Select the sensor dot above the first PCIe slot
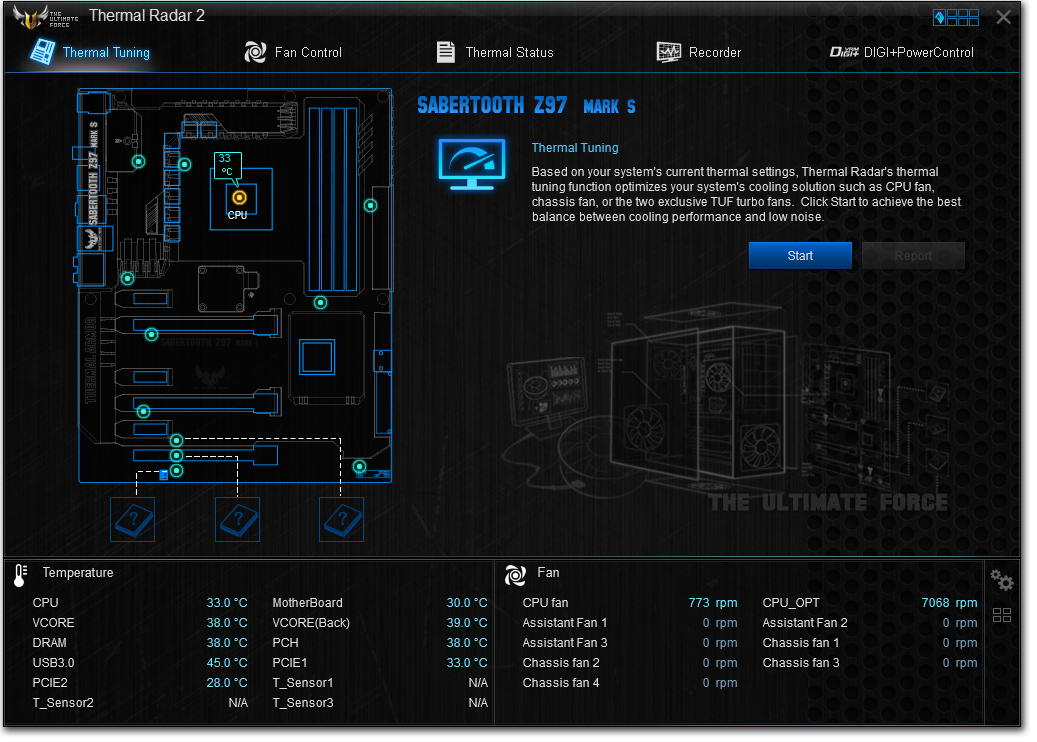The width and height of the screenshot is (1037, 742). [x=128, y=278]
